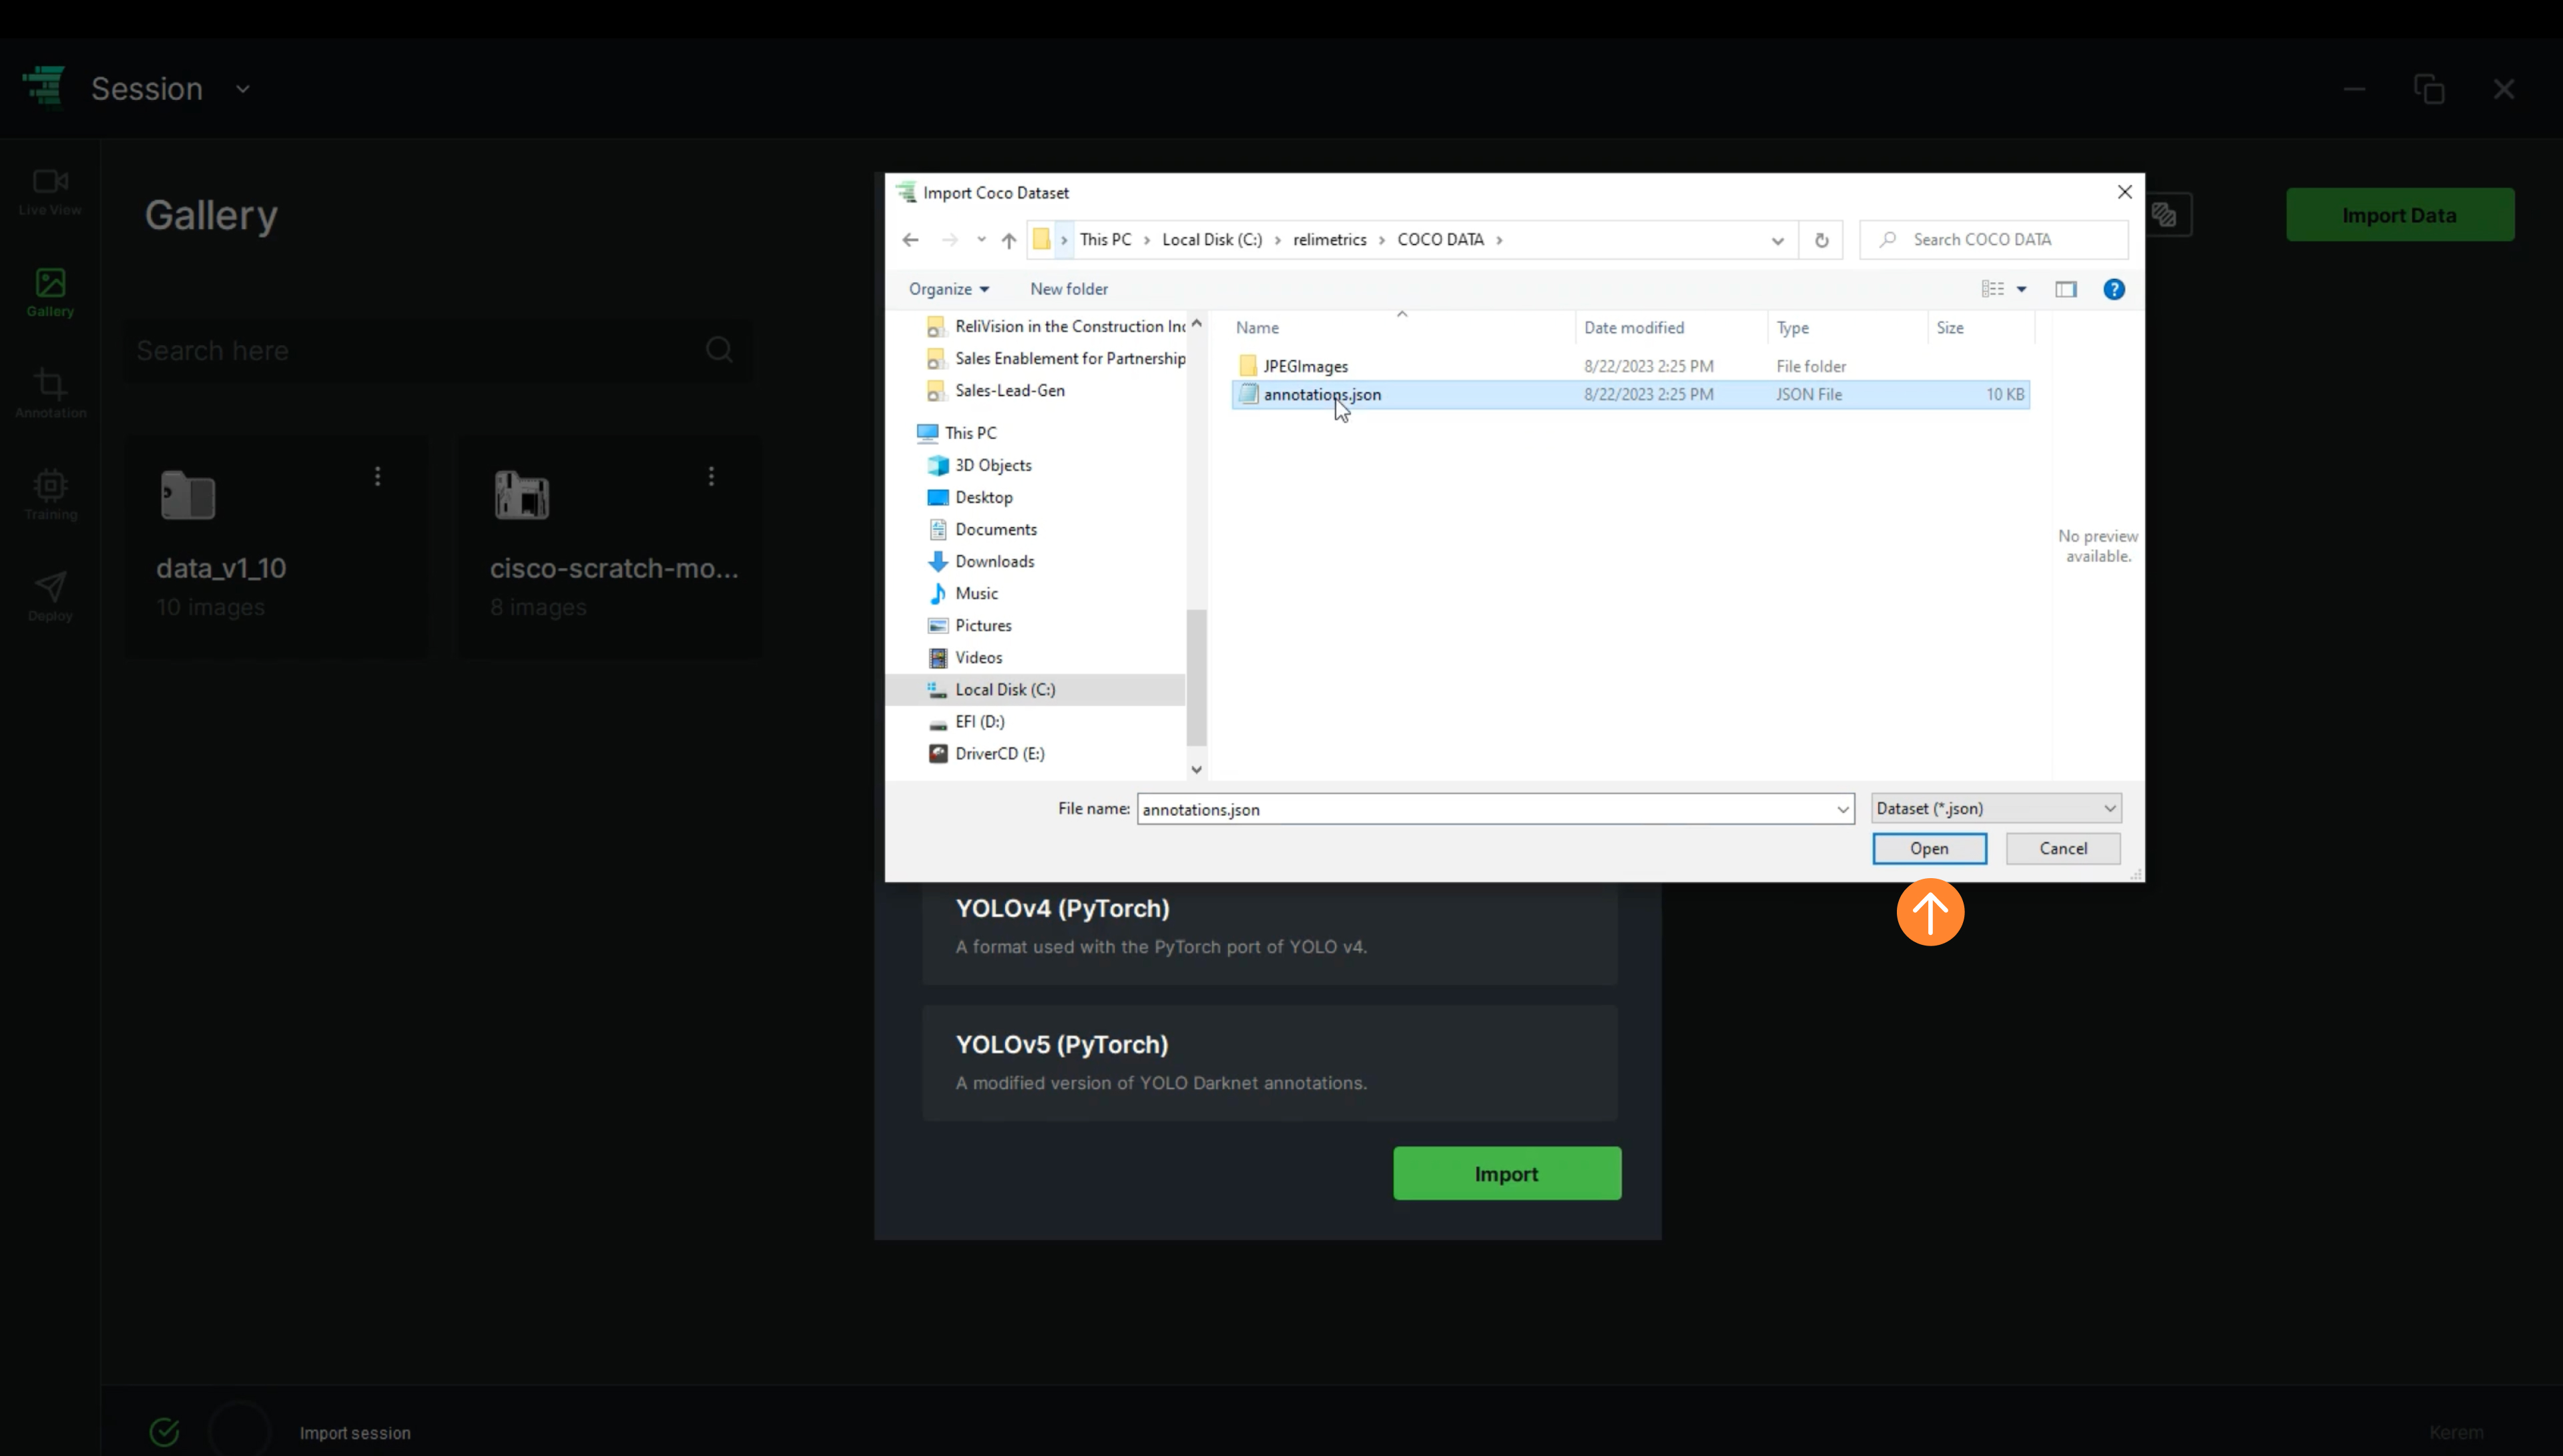This screenshot has width=2563, height=1456.
Task: Change view layout icon in dialog
Action: point(1992,289)
